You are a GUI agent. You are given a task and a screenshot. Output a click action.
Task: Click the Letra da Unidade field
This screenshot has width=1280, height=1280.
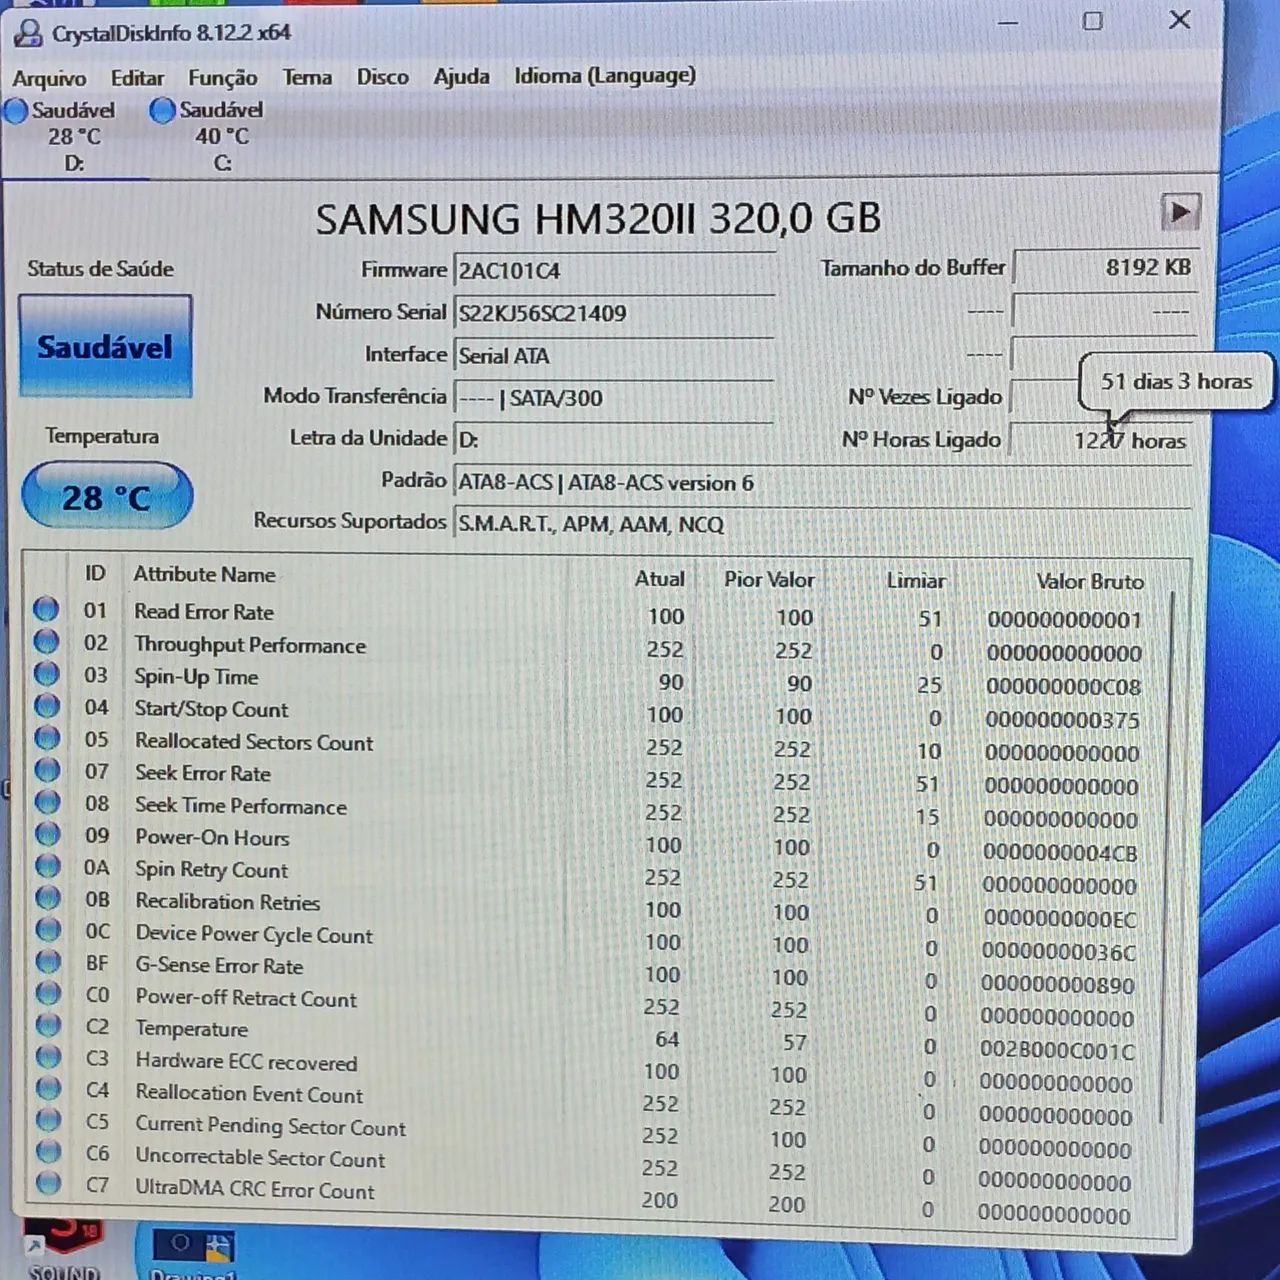[614, 440]
